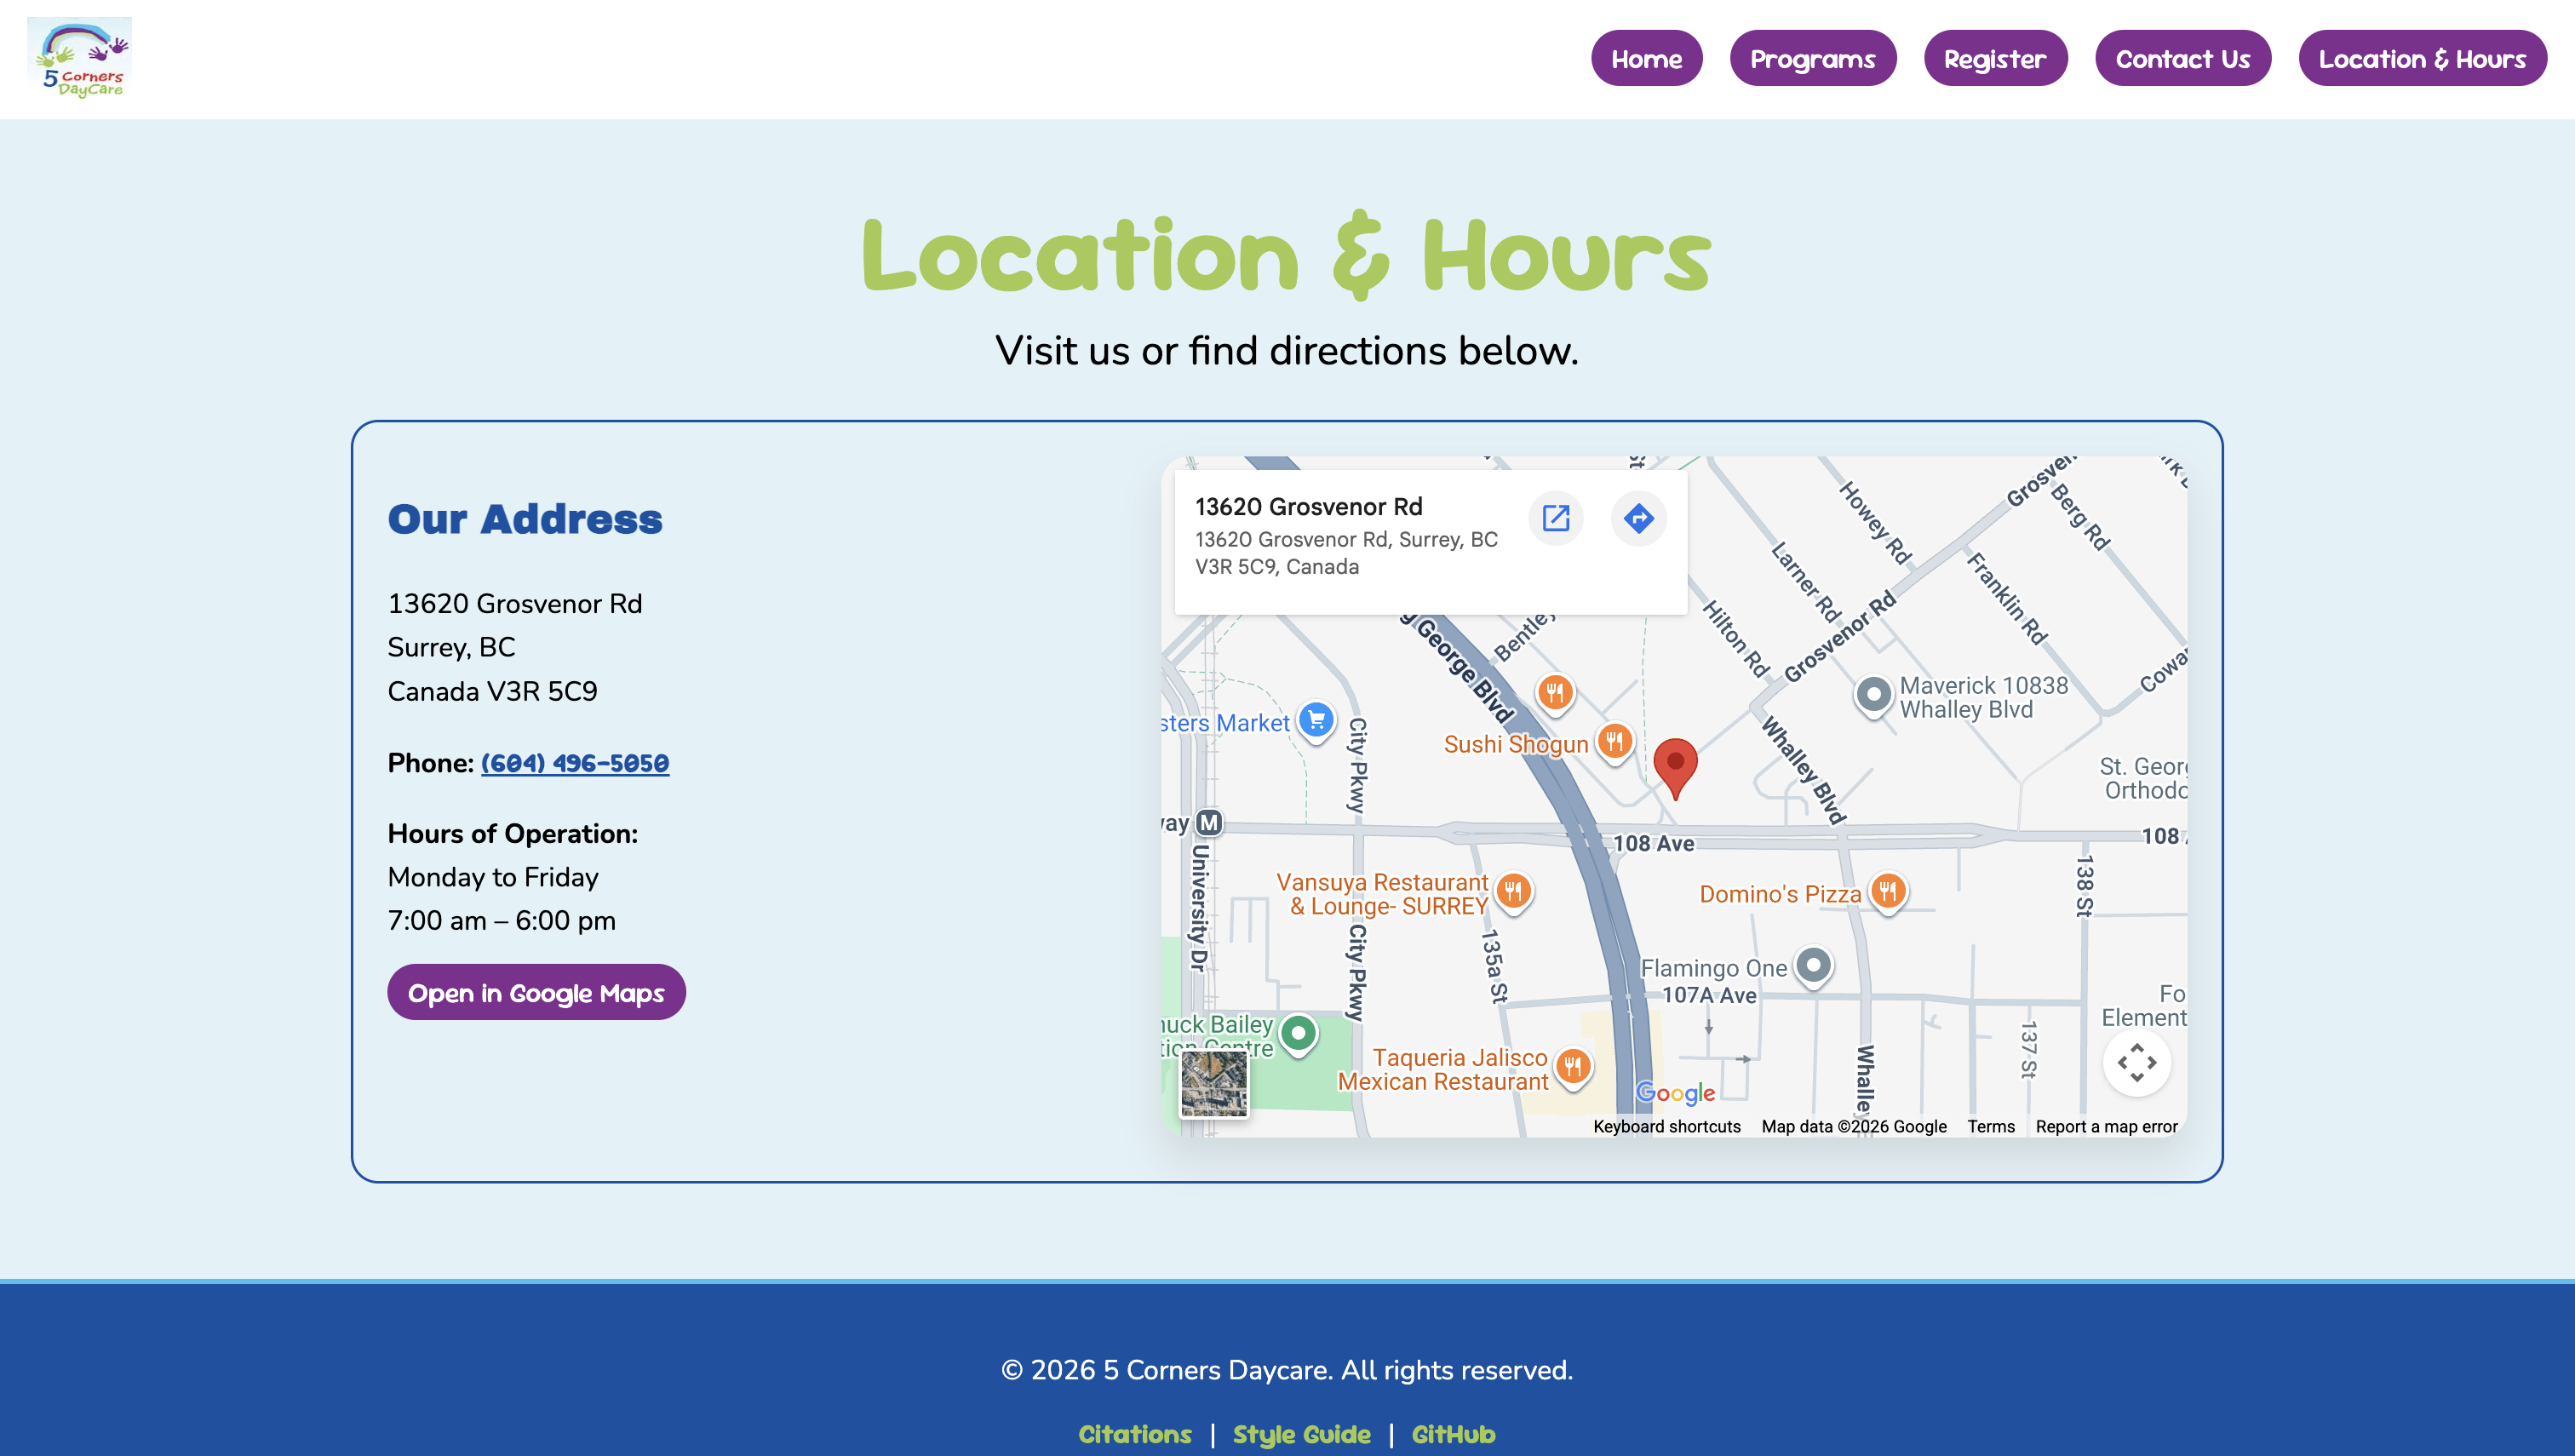Go to the Register page
The width and height of the screenshot is (2575, 1456).
tap(1995, 58)
